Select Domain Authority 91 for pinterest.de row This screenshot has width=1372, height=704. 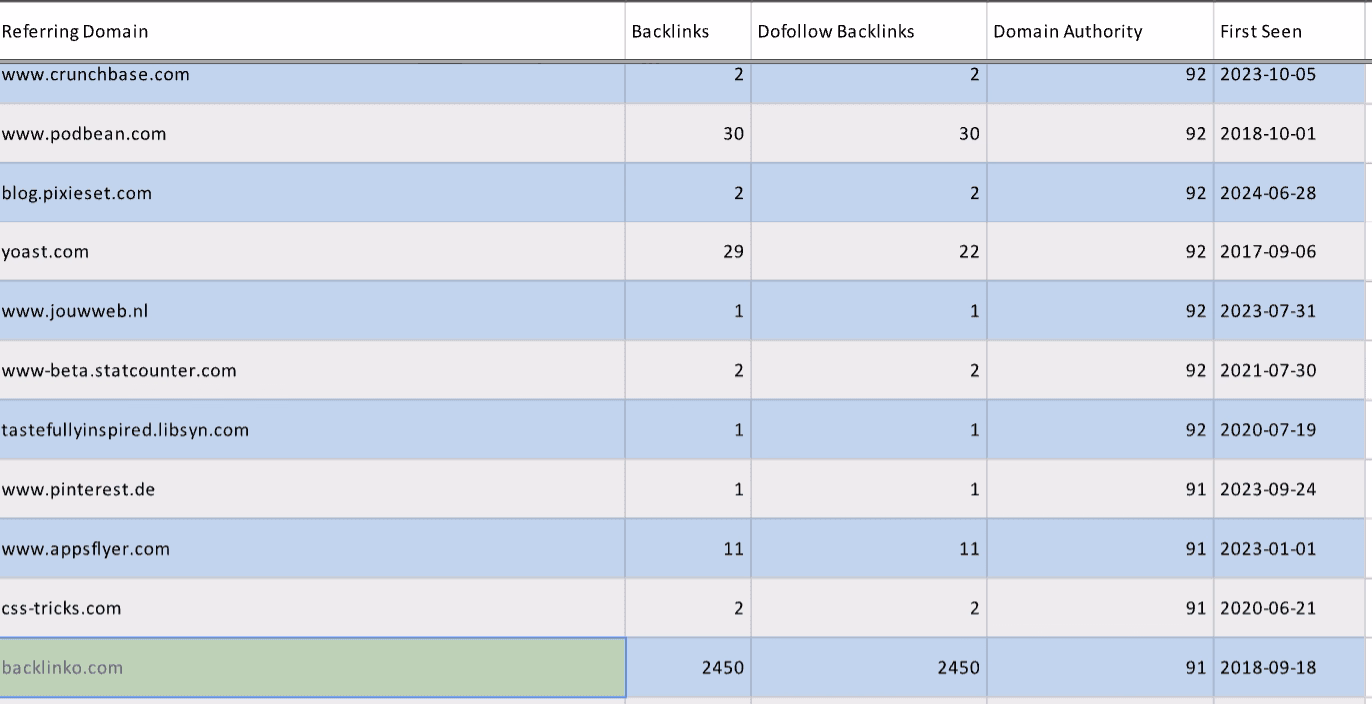point(1100,489)
